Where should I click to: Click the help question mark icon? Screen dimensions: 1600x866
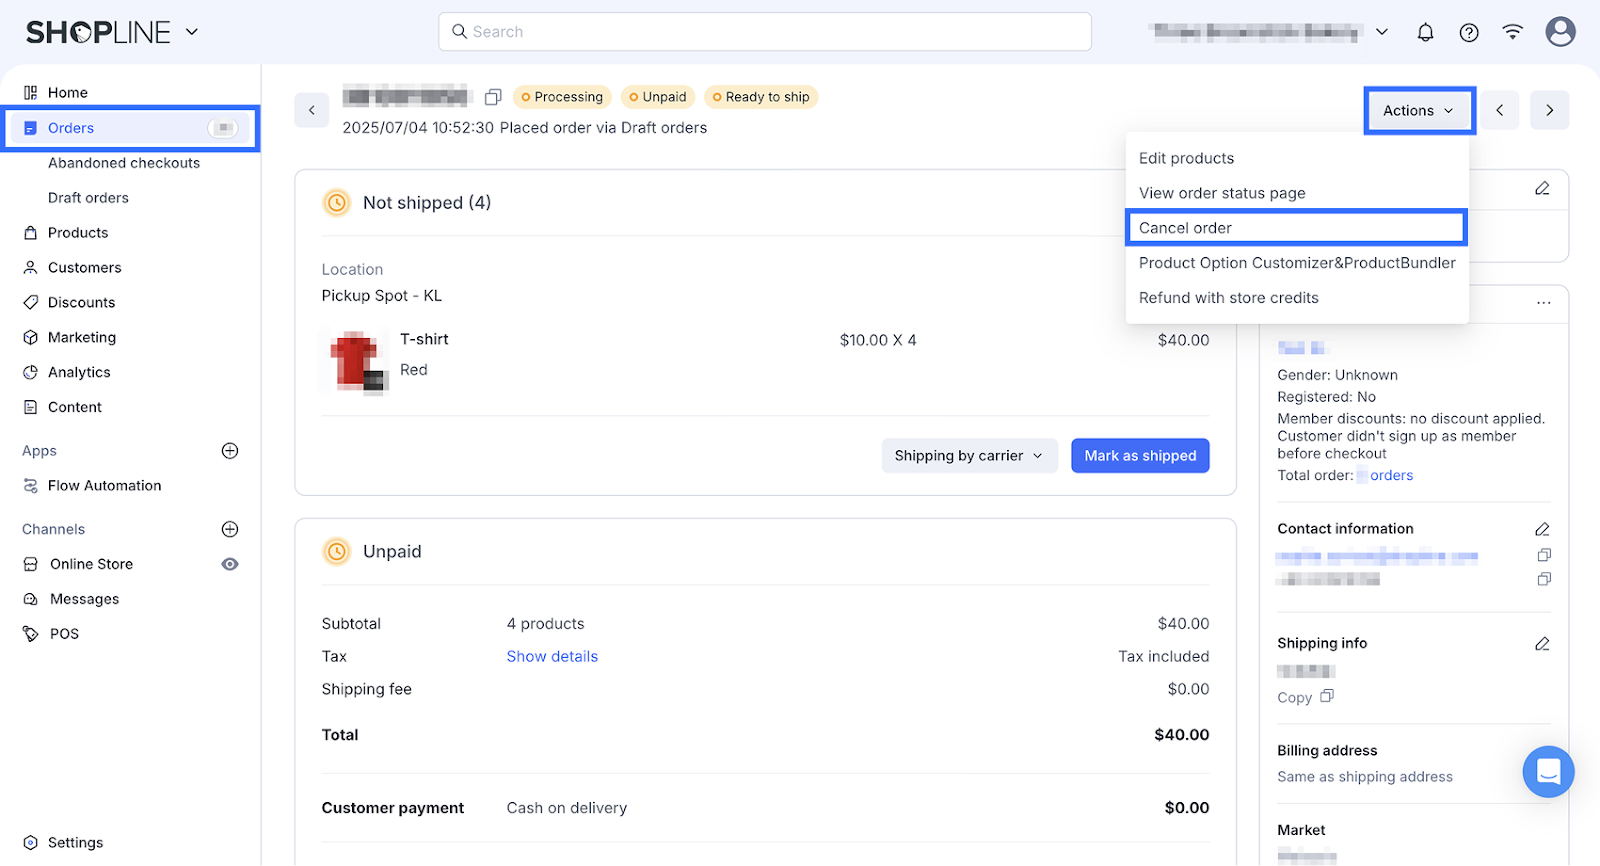click(1469, 32)
